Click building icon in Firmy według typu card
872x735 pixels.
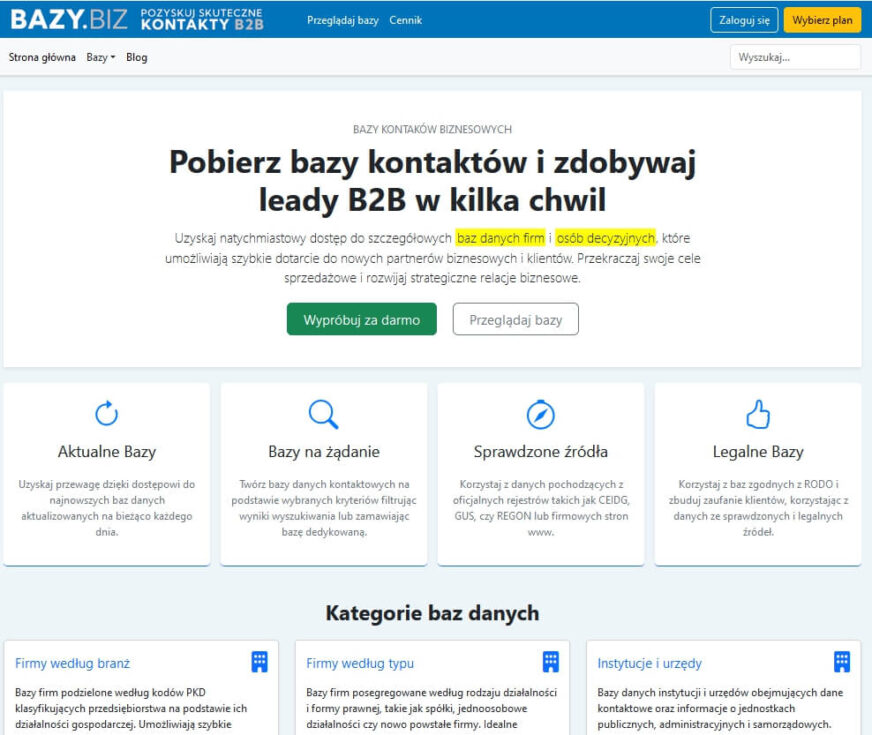click(550, 662)
